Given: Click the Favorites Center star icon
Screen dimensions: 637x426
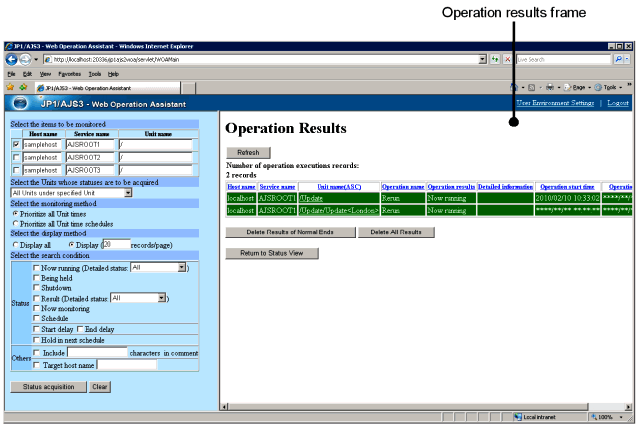Looking at the screenshot, I should 10,88.
